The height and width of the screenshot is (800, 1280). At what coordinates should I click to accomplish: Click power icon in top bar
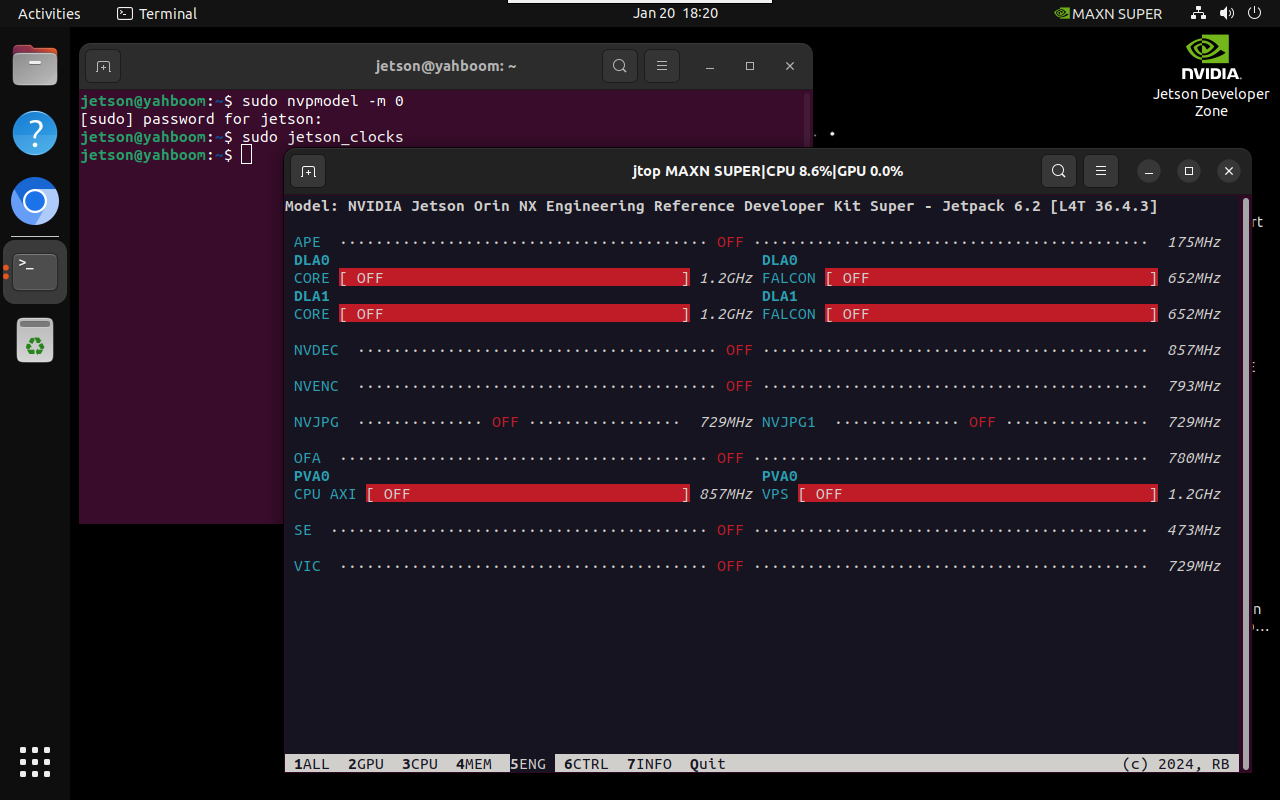point(1255,14)
